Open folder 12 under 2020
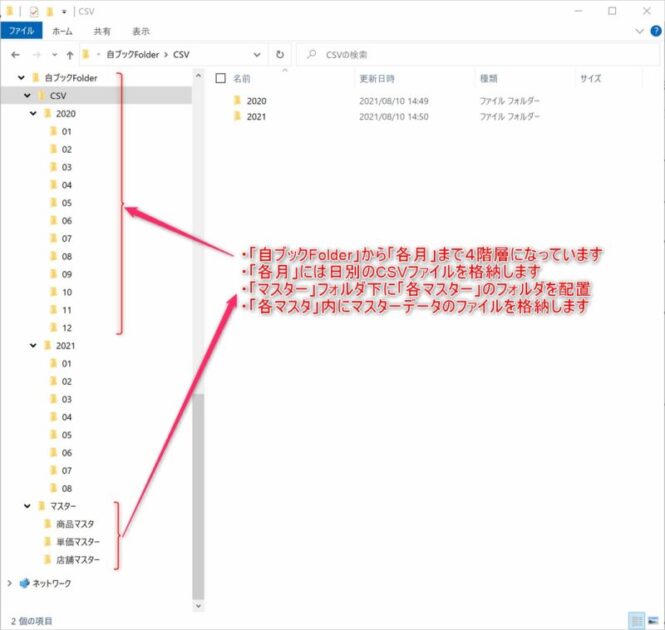Viewport: 665px width, 630px height. point(67,328)
